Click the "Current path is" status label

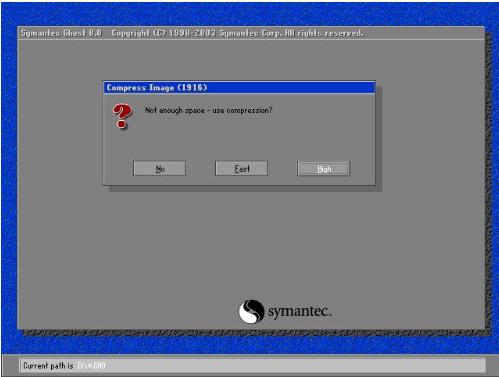point(48,366)
